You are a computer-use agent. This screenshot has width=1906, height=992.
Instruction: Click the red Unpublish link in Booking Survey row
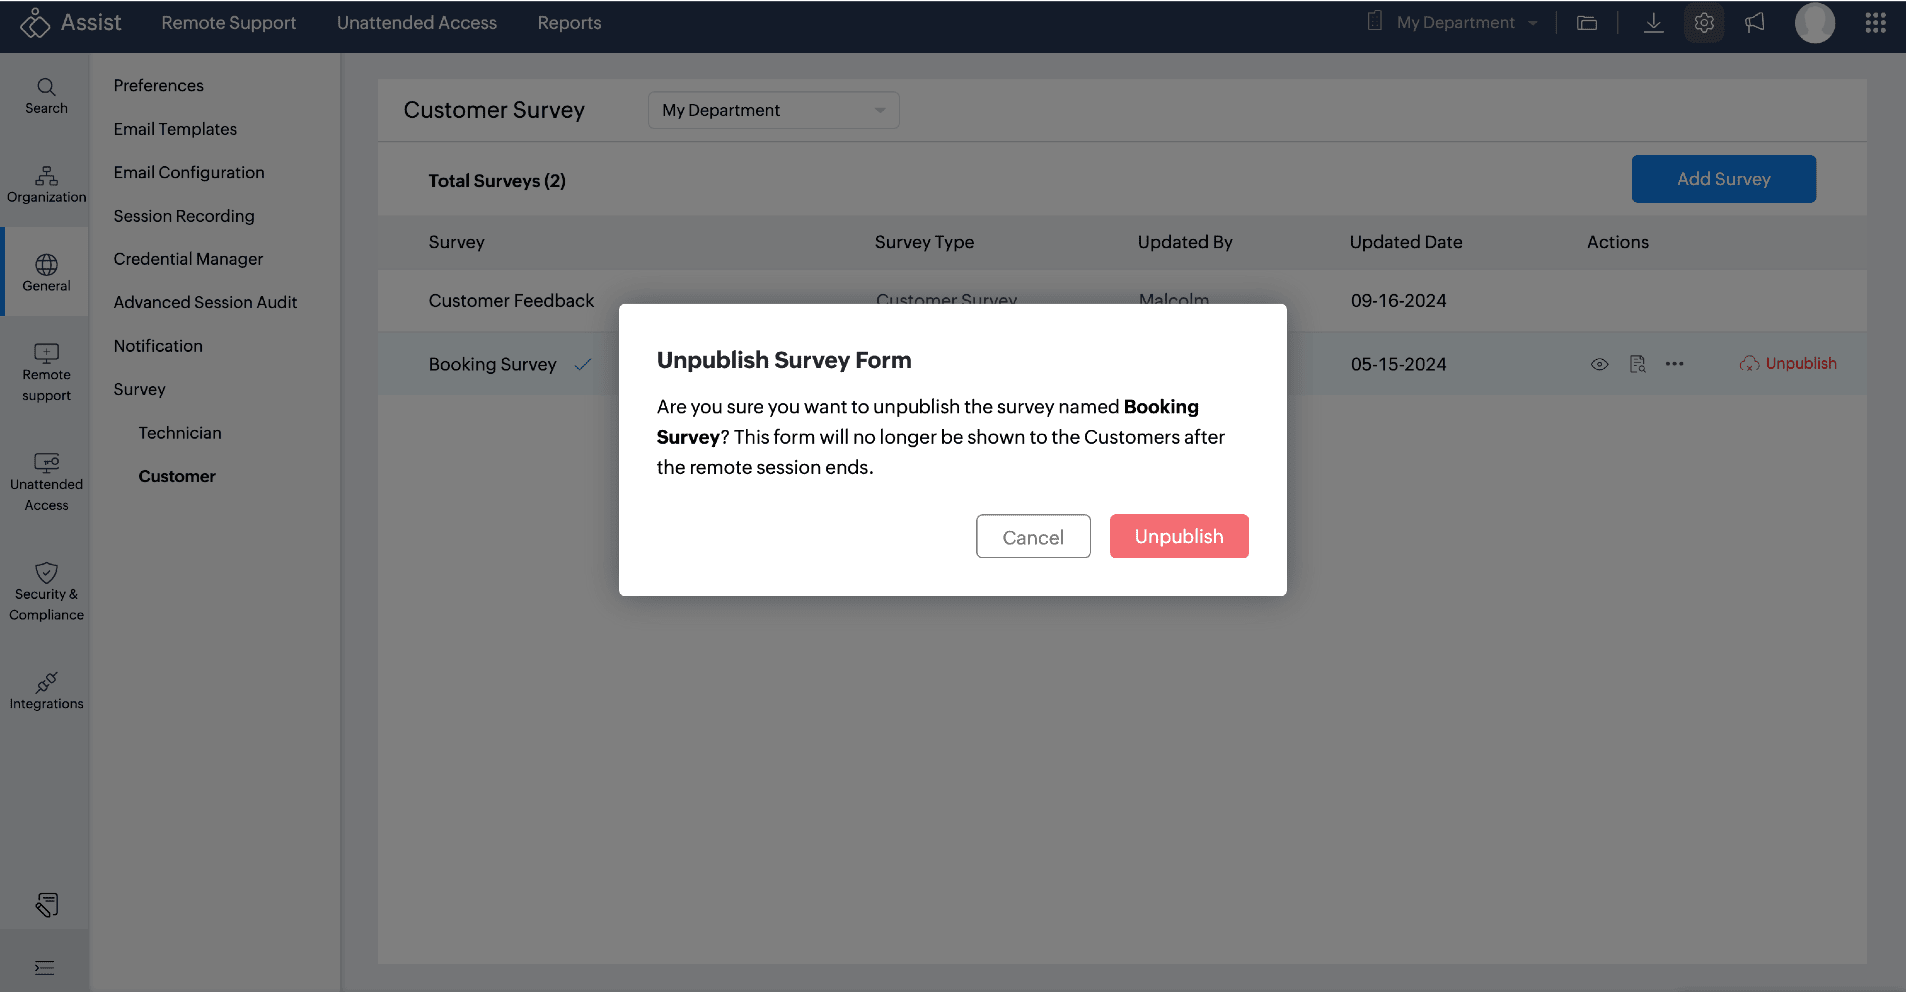[x=1789, y=364]
